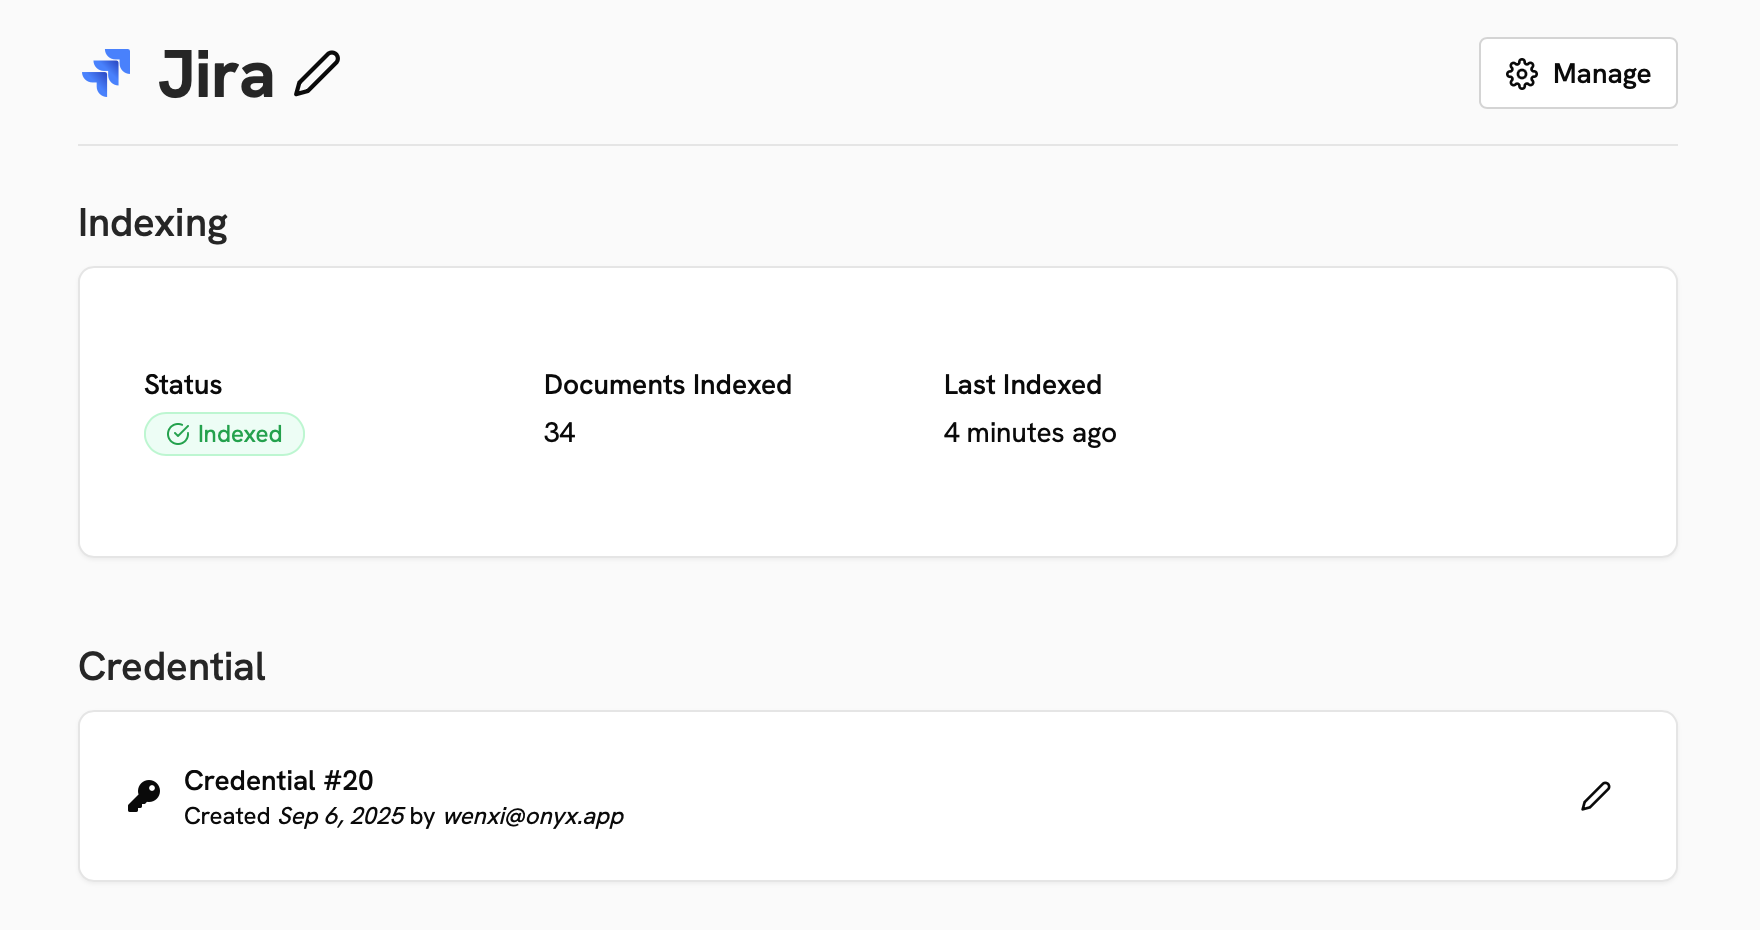1760x930 pixels.
Task: Click the Documents Indexed count of 34
Action: tap(559, 433)
